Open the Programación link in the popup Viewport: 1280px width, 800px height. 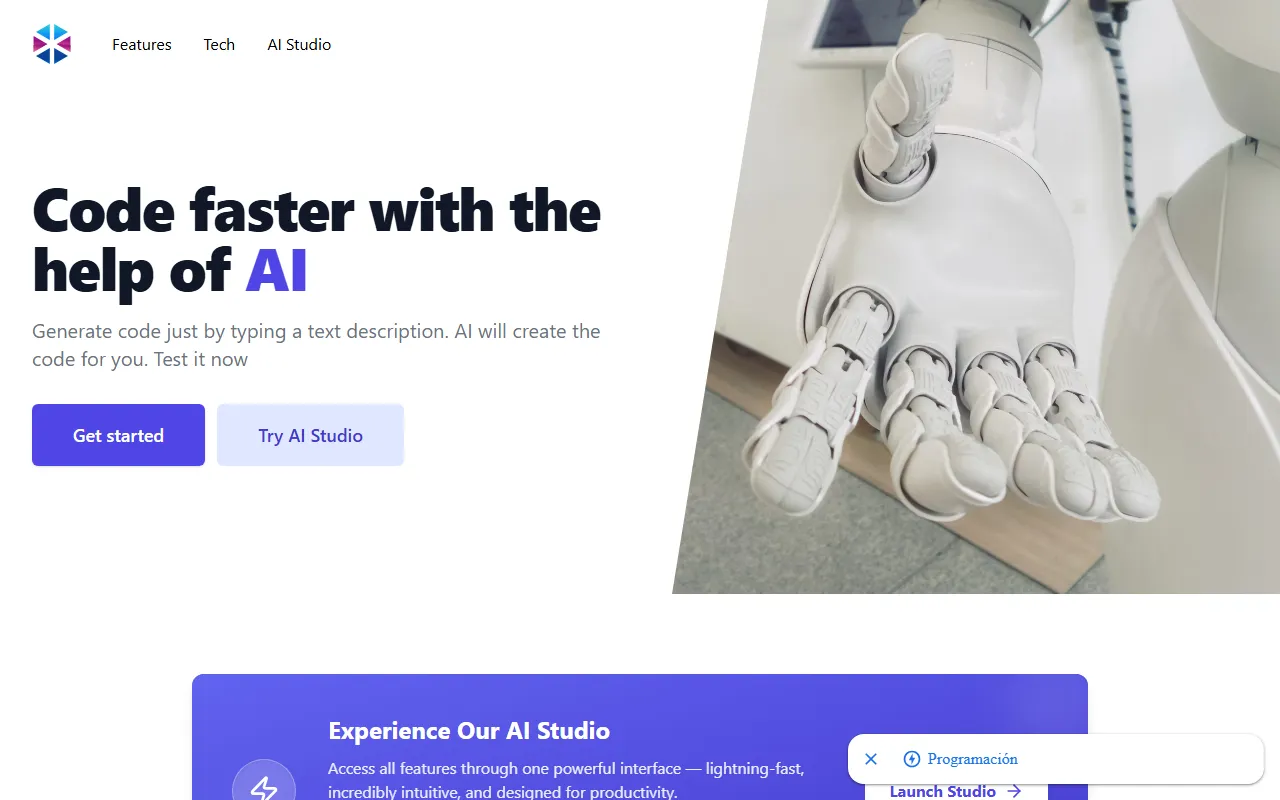tap(972, 759)
